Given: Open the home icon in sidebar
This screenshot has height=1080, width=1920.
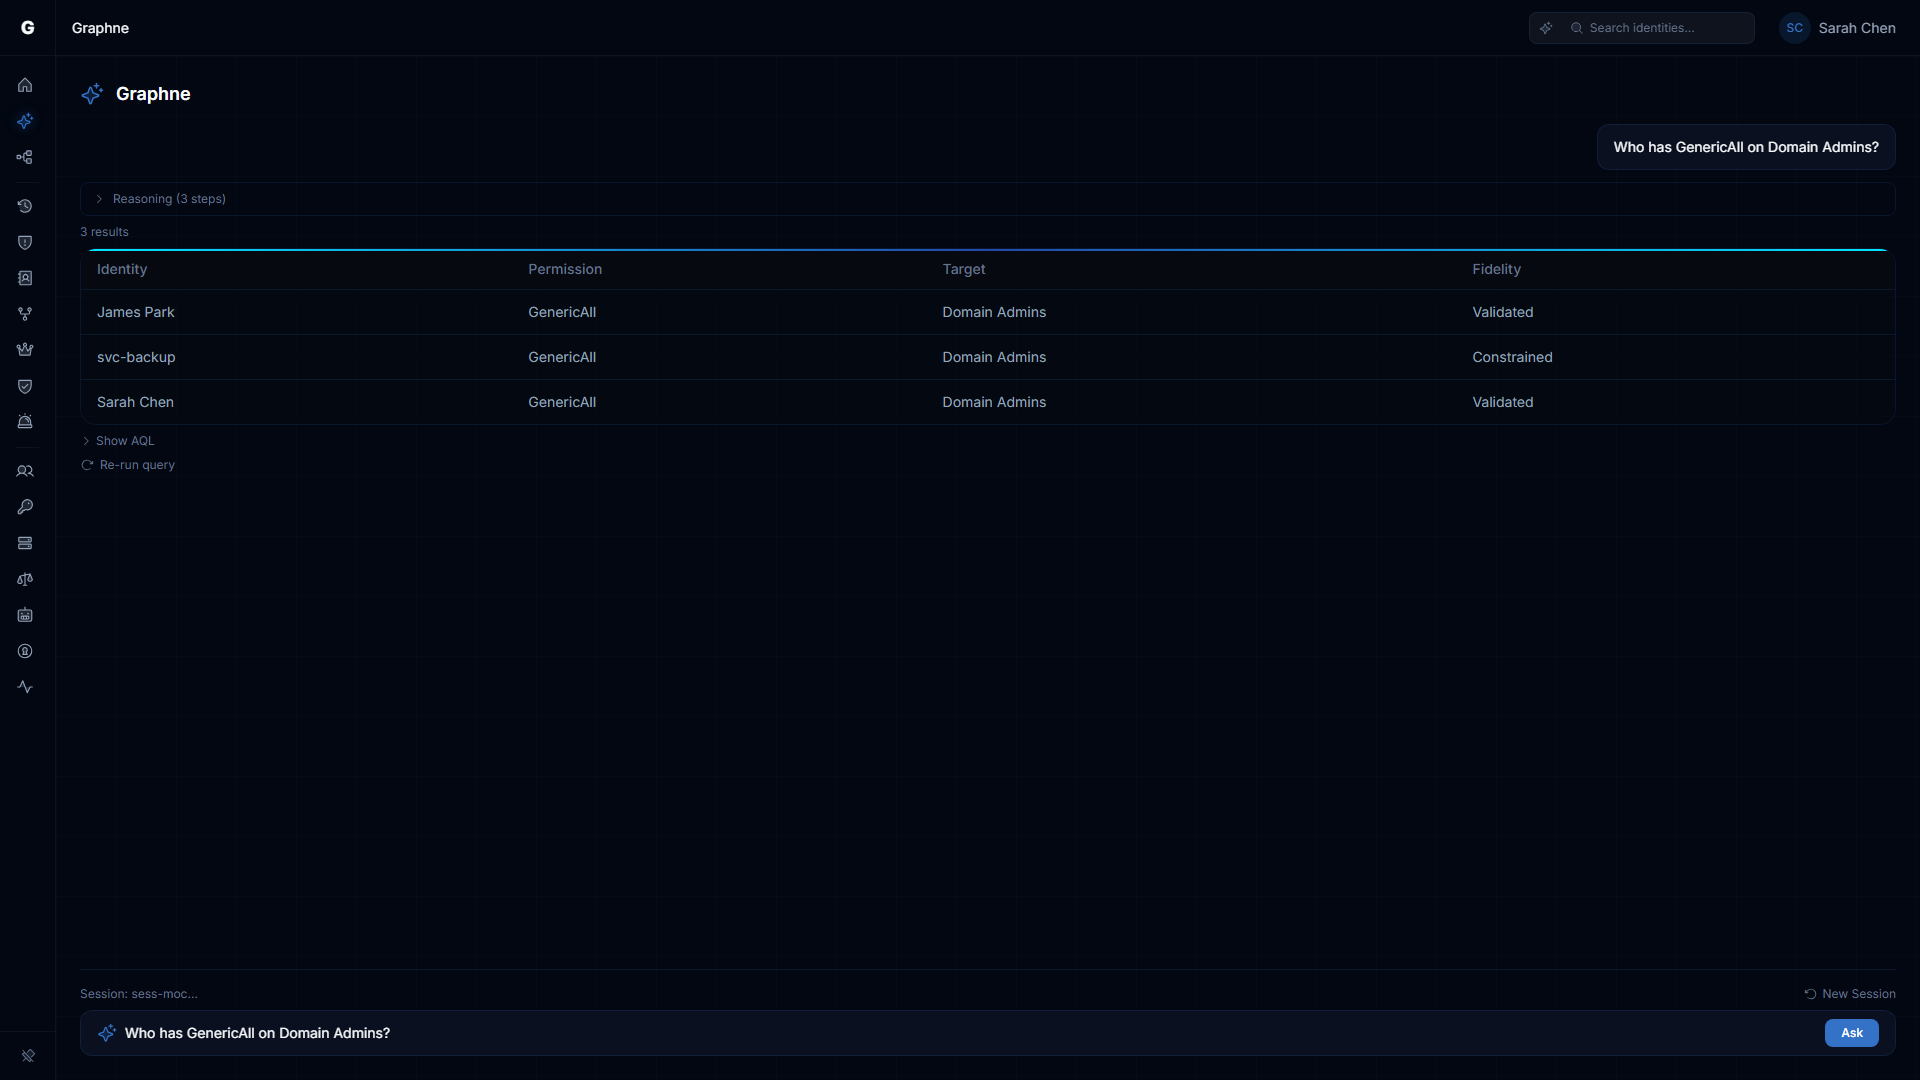Looking at the screenshot, I should tap(25, 85).
